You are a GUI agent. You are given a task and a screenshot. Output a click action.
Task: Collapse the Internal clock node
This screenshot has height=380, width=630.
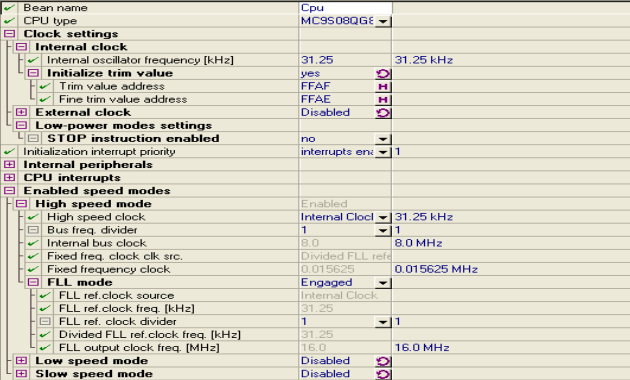click(x=21, y=47)
